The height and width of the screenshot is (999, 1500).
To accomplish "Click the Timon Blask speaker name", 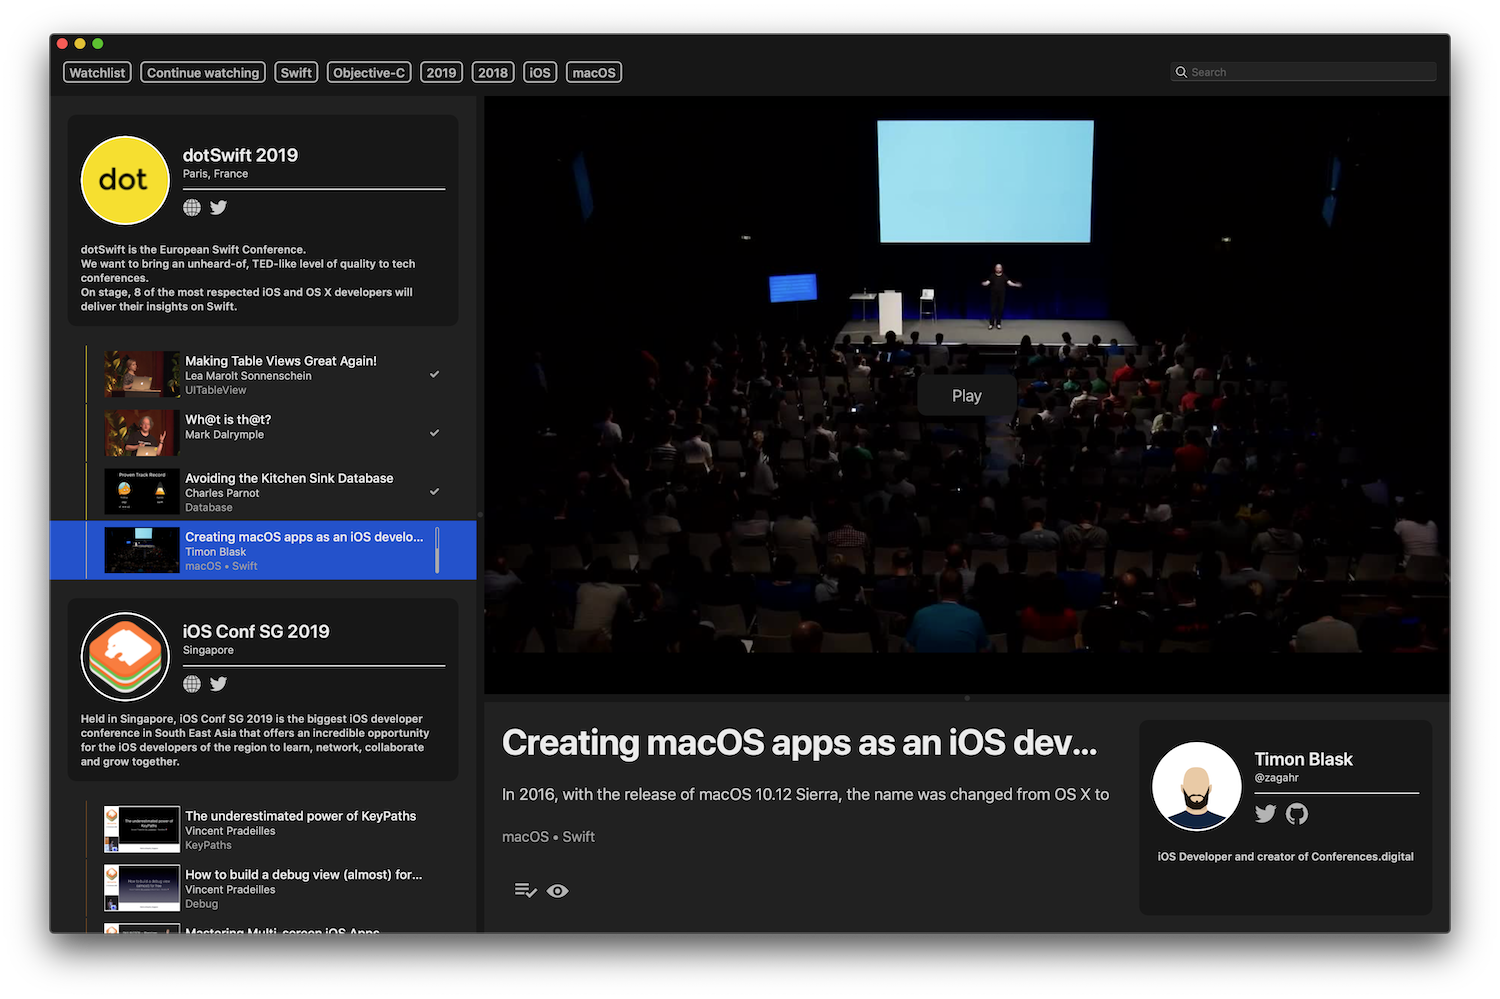I will (1303, 759).
